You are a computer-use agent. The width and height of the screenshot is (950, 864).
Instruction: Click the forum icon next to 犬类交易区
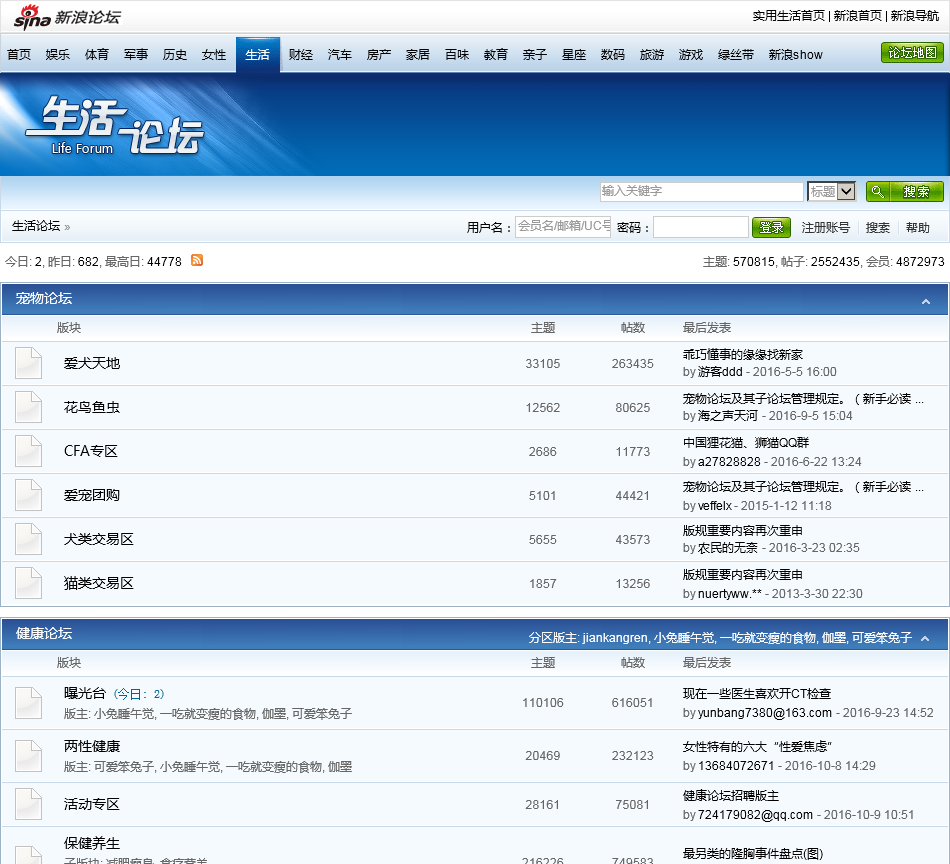point(28,539)
